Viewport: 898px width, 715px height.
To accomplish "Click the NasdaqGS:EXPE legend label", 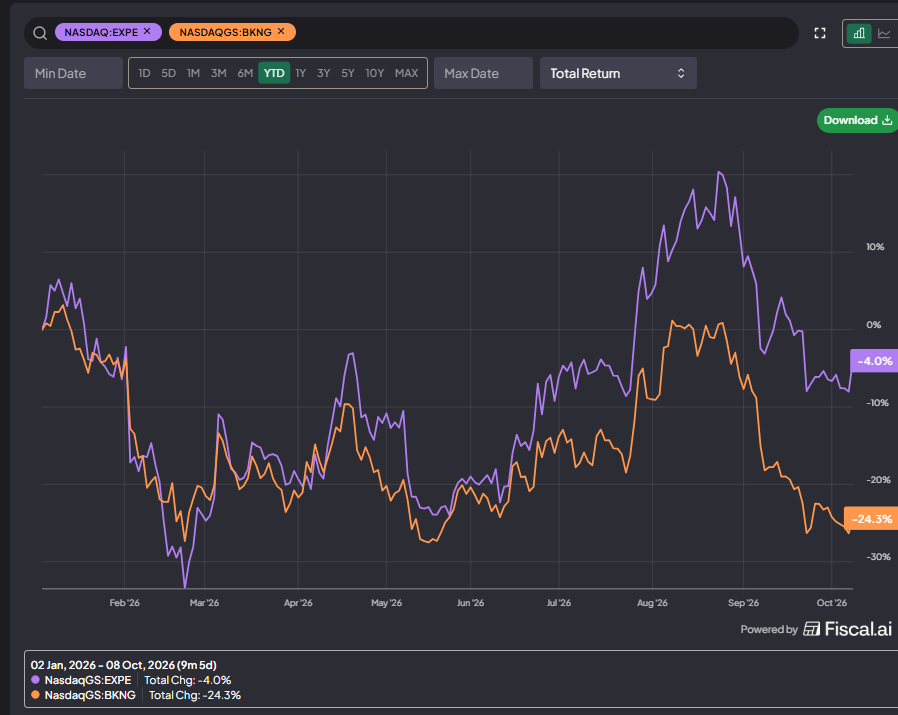I will (x=88, y=680).
